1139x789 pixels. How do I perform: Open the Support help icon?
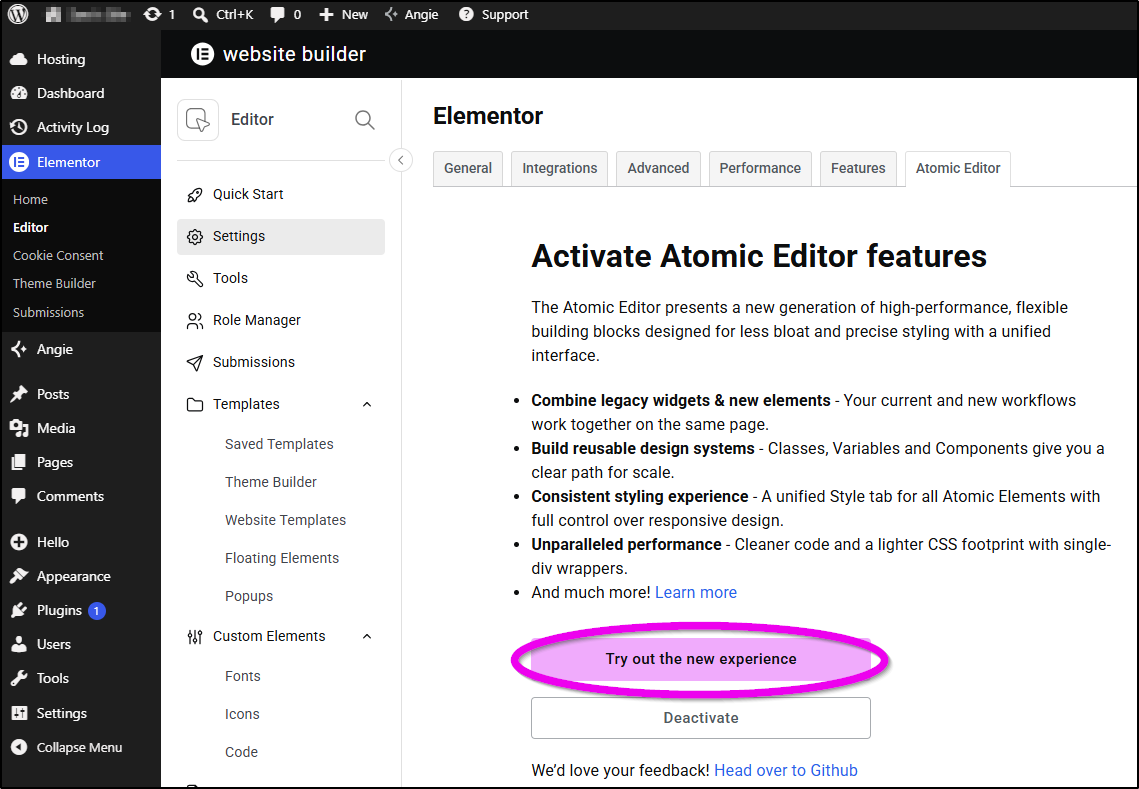tap(466, 14)
